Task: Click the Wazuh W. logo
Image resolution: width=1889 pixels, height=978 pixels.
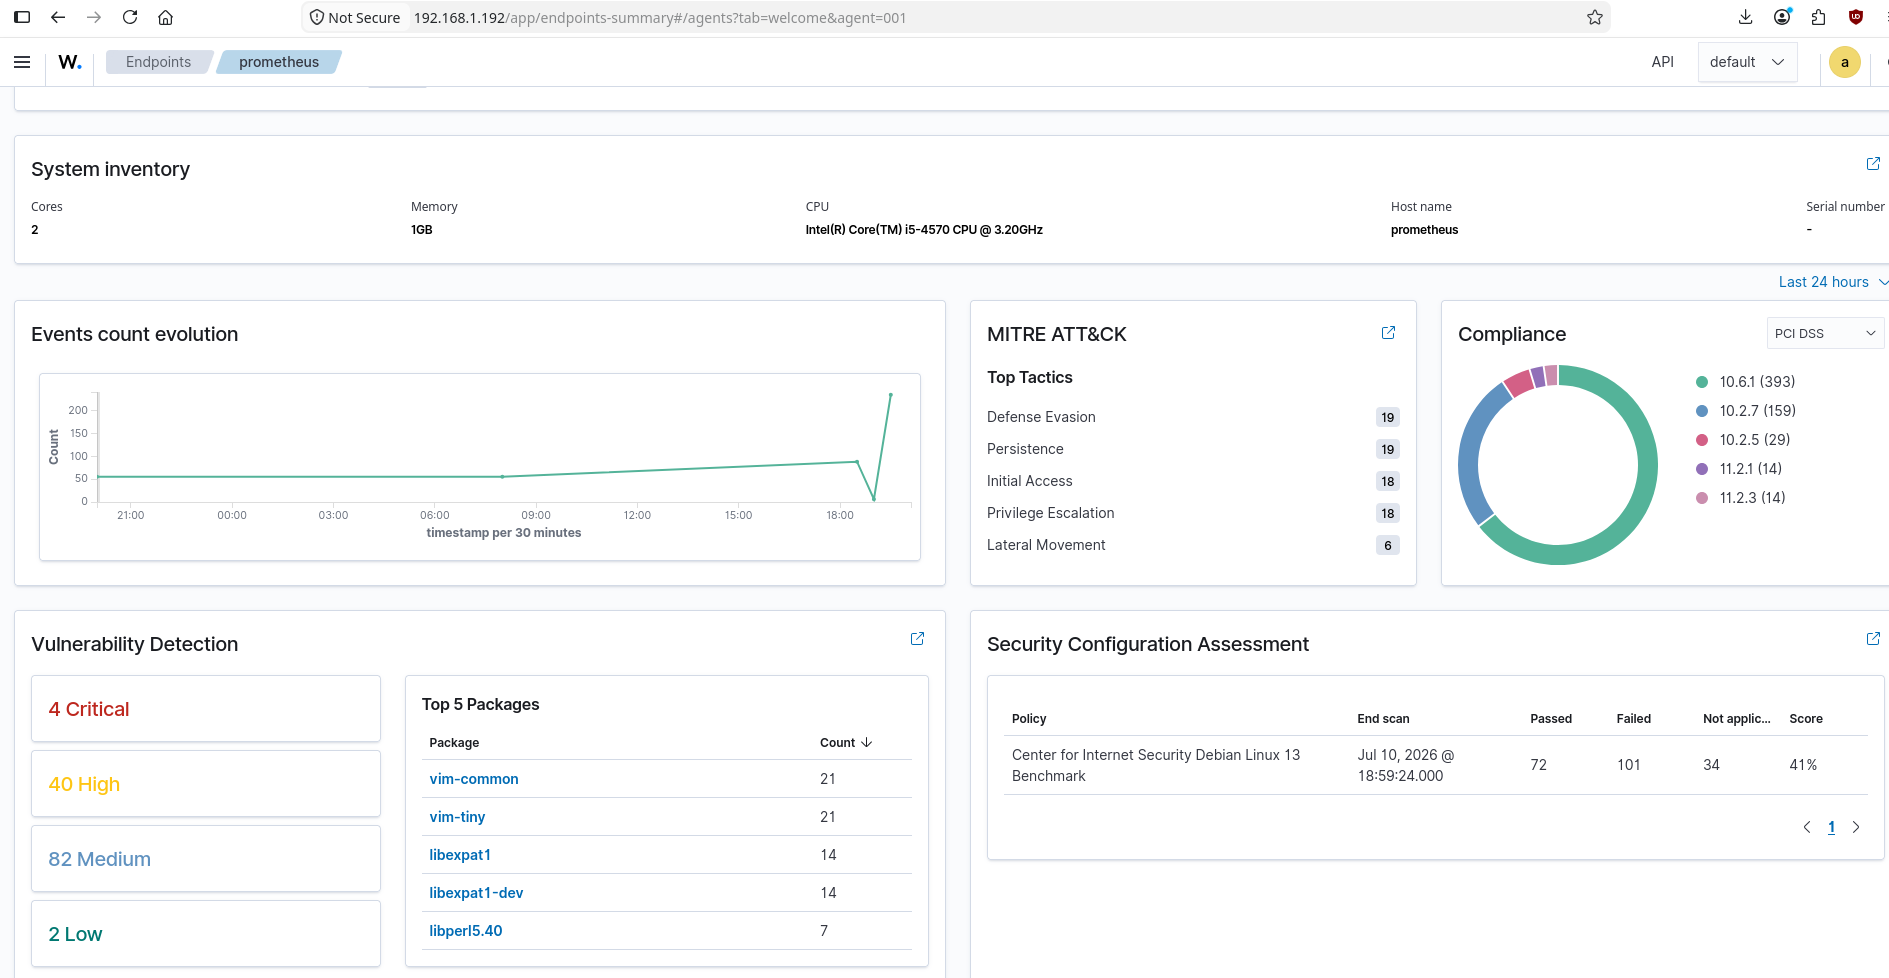Action: [x=70, y=62]
